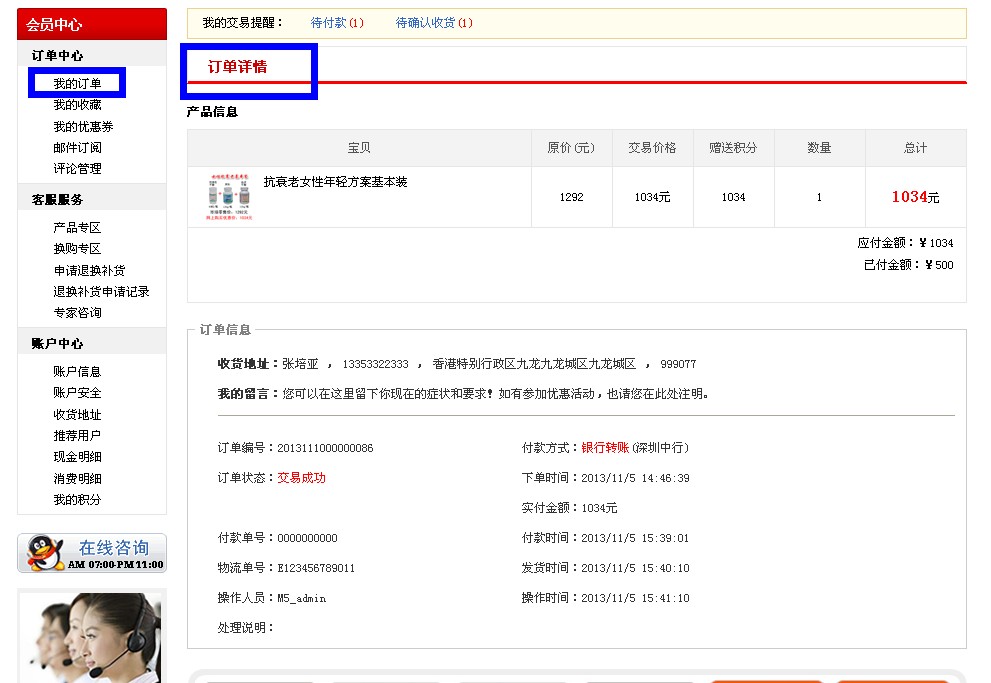
Task: Click the customer service agents photo
Action: (x=91, y=637)
